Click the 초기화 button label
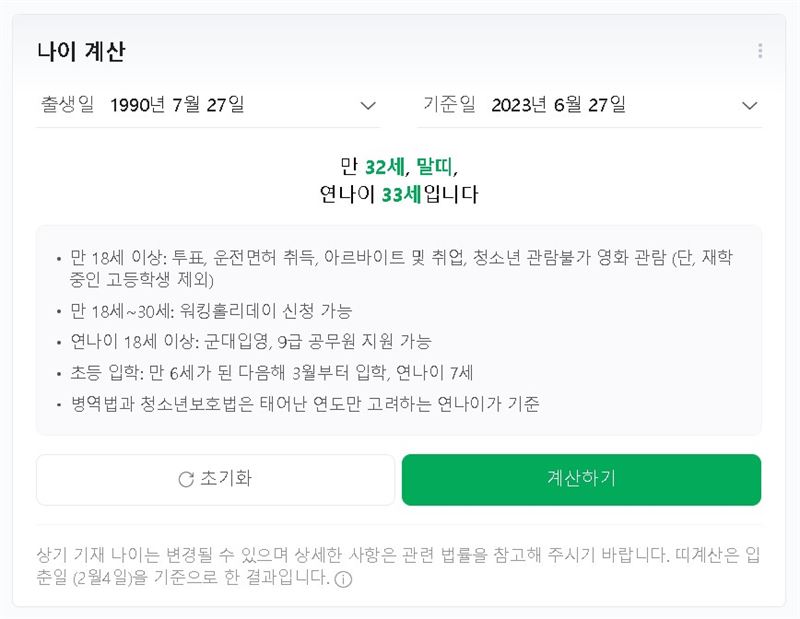 (226, 479)
